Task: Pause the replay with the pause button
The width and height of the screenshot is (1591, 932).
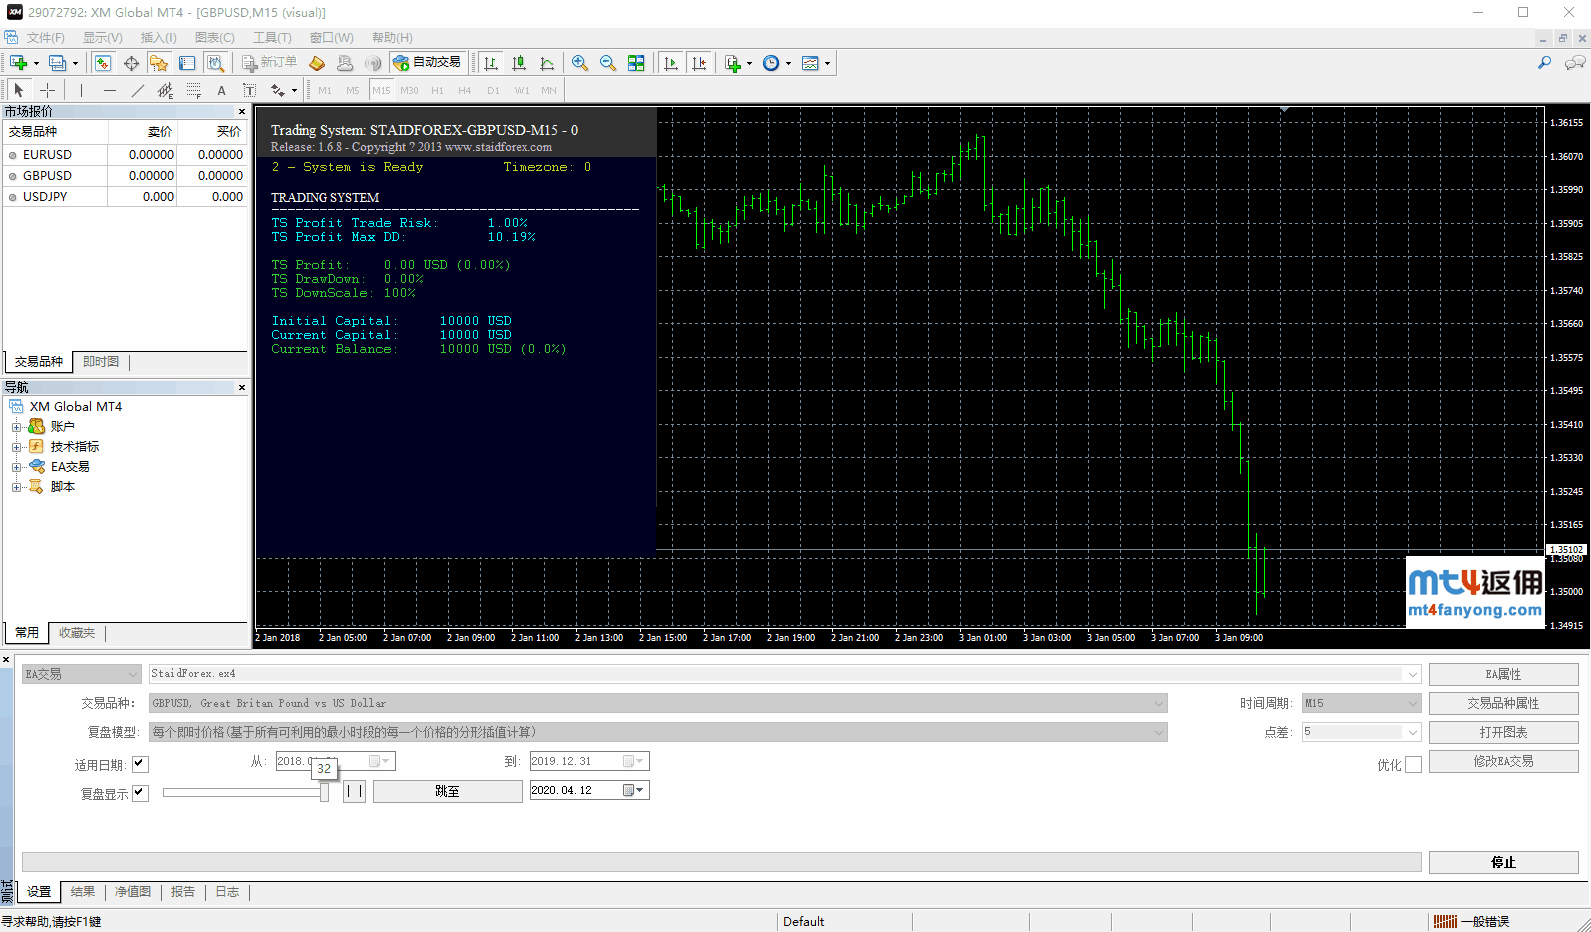Action: pyautogui.click(x=355, y=791)
